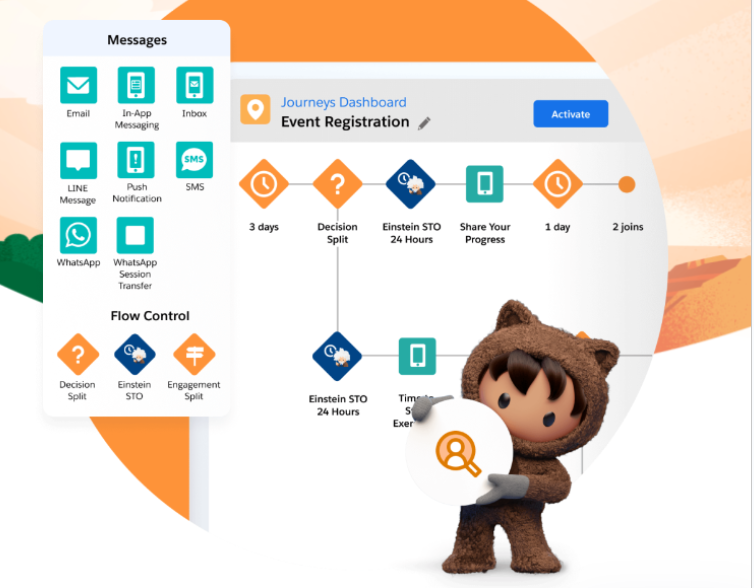
Task: Click the orange location pin journey icon
Action: (x=255, y=110)
